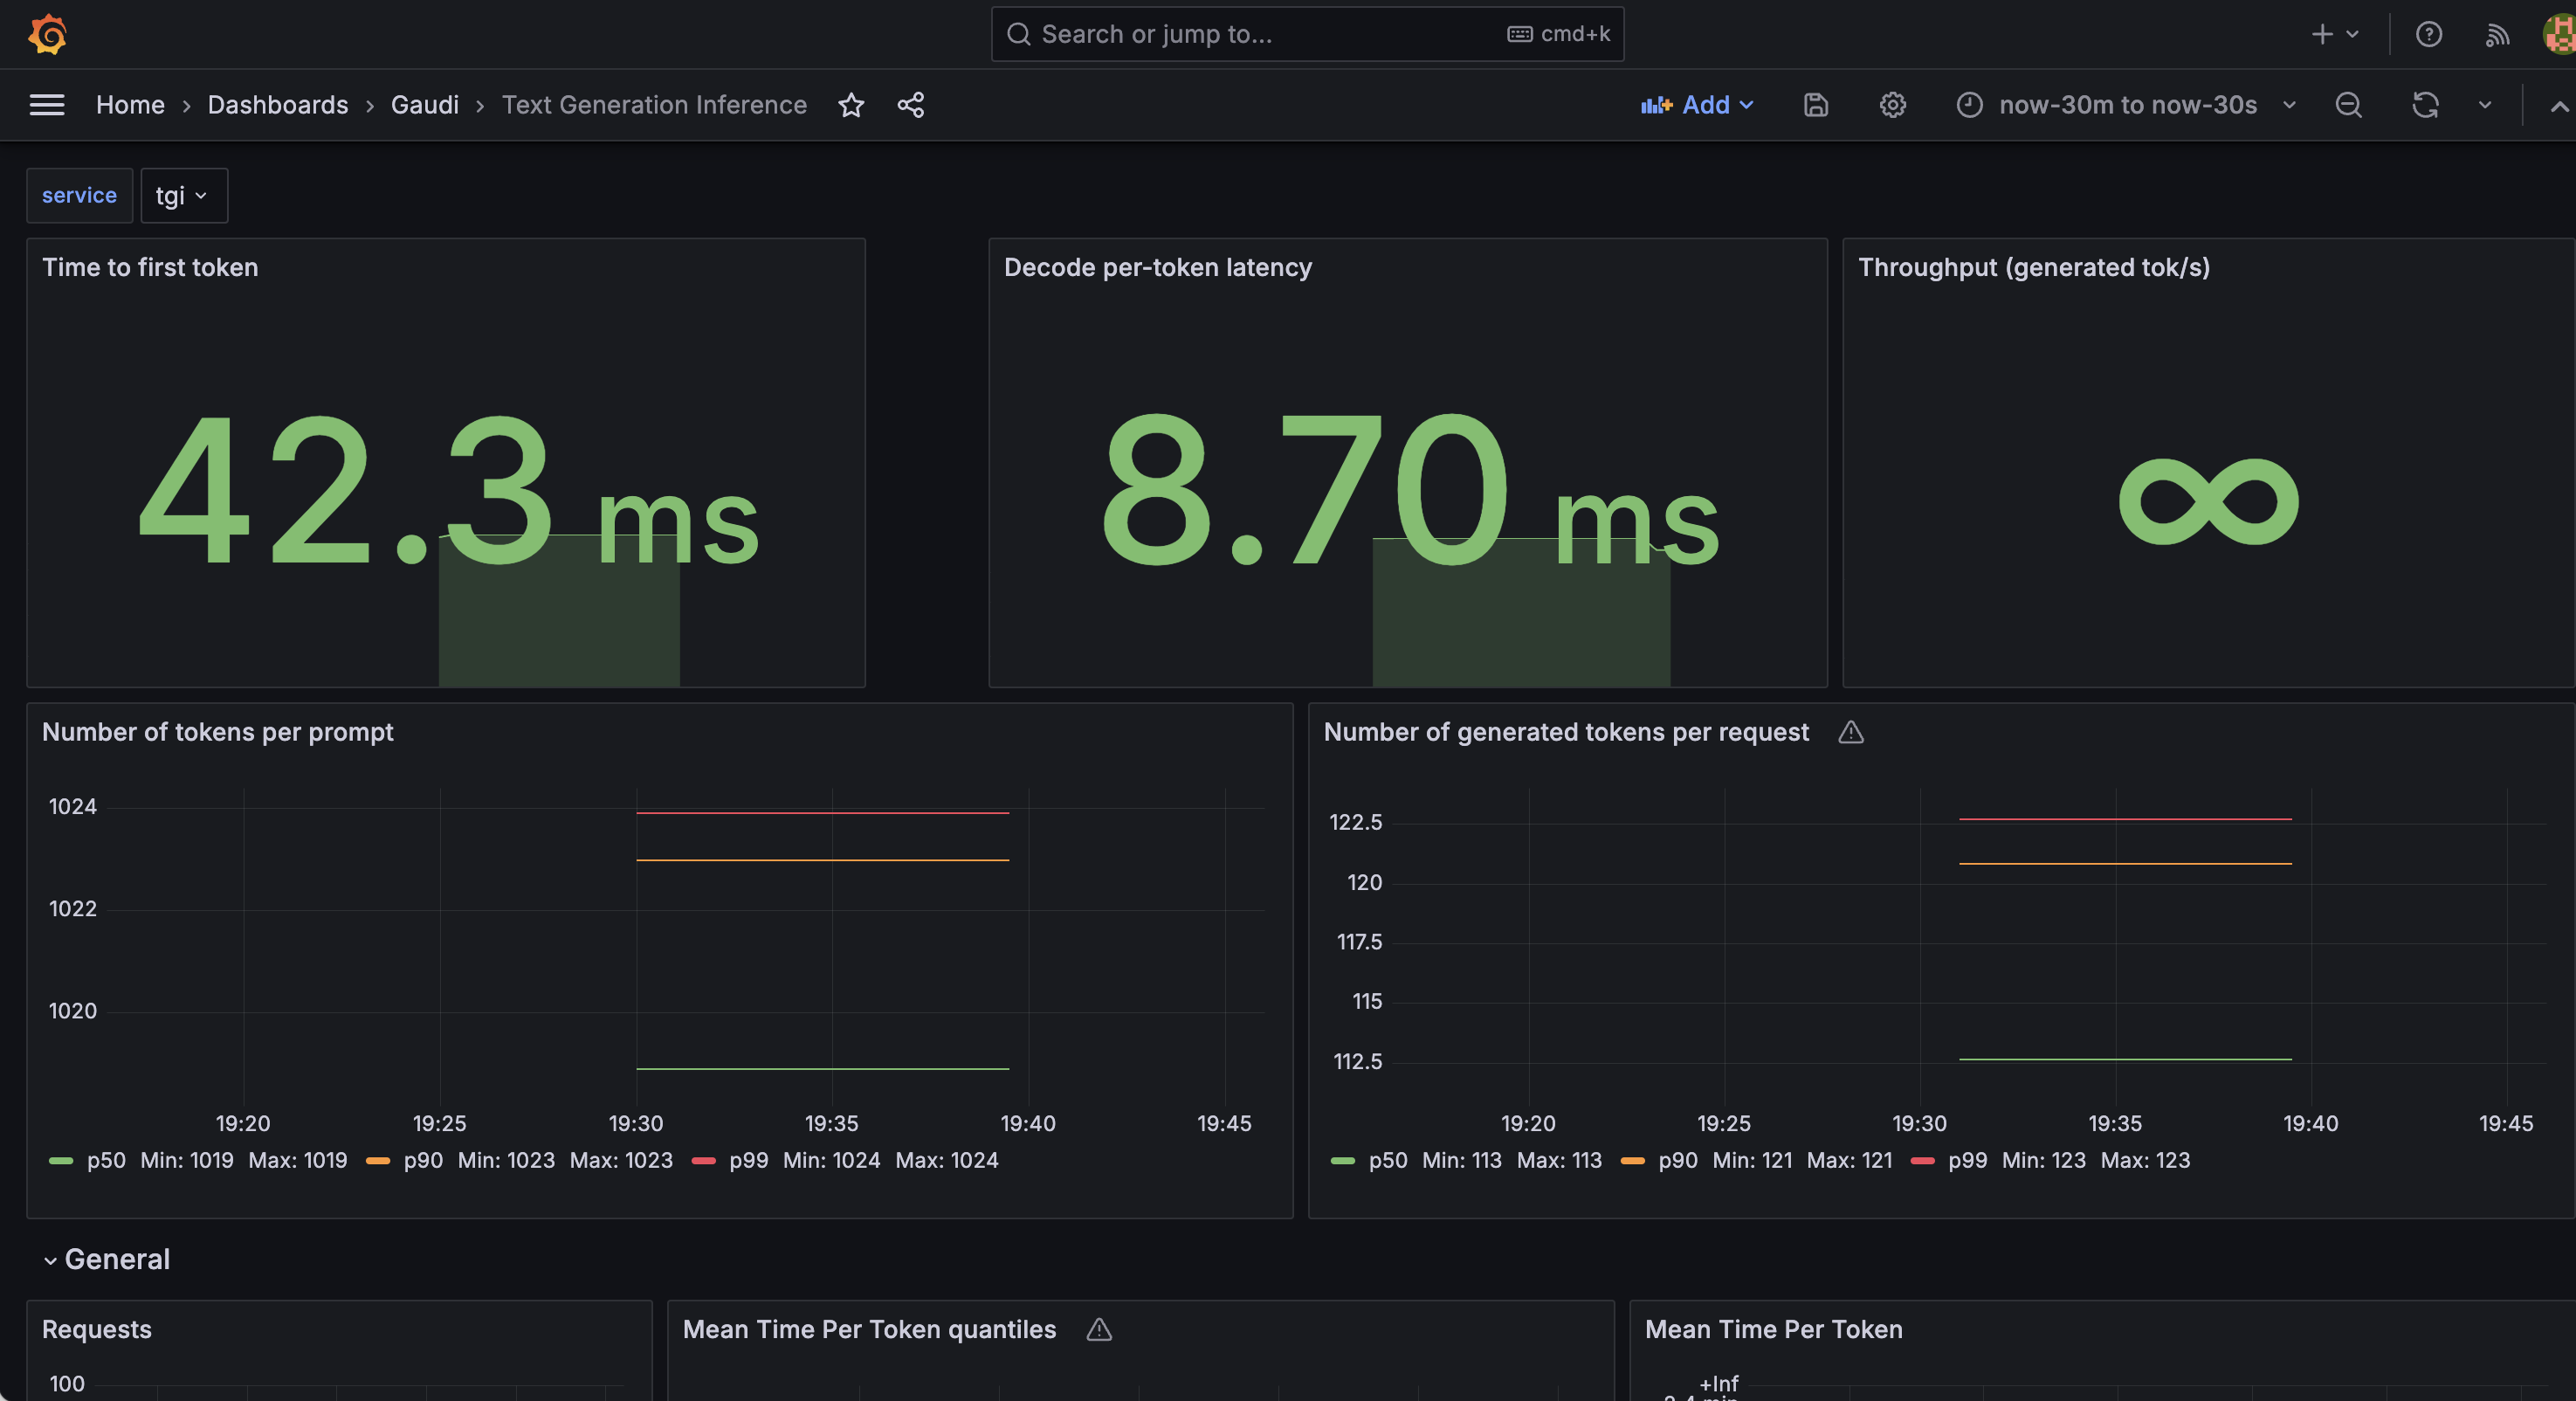2576x1401 pixels.
Task: Open Mean Time Per Token panel title
Action: click(x=1773, y=1329)
